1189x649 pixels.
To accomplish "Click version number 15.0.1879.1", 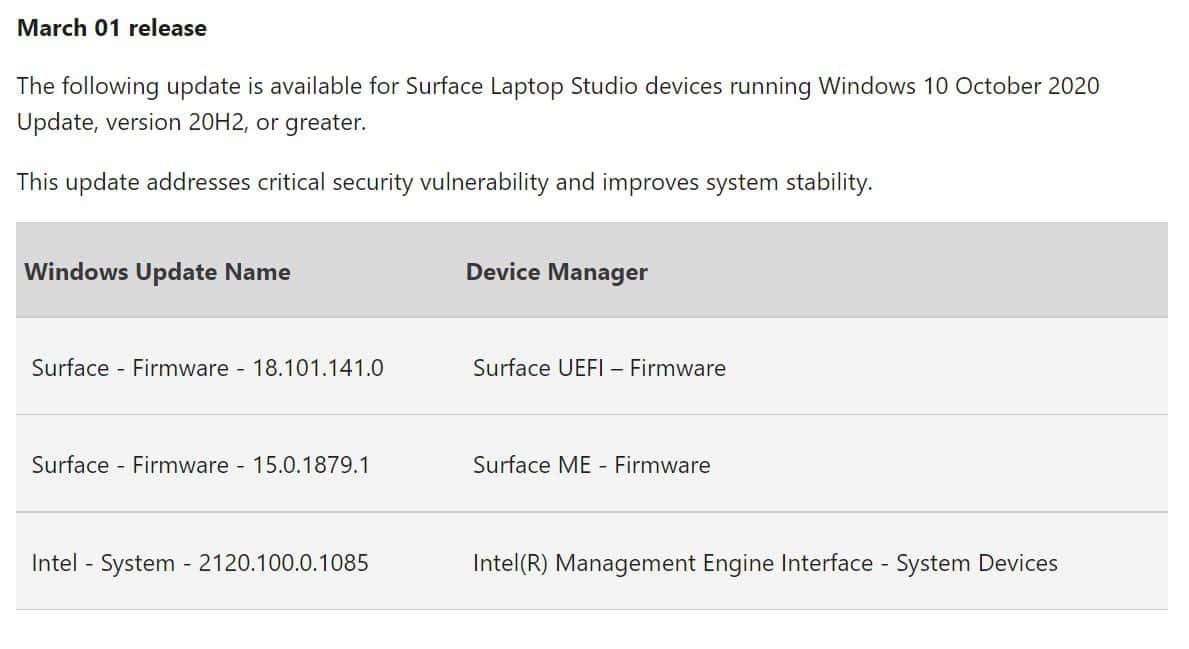I will point(311,465).
